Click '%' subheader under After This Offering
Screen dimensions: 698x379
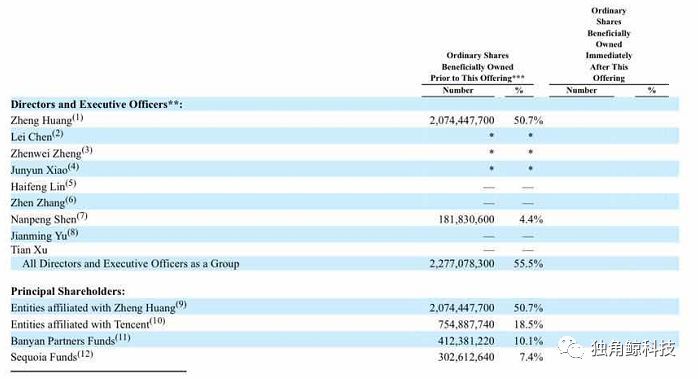[652, 90]
